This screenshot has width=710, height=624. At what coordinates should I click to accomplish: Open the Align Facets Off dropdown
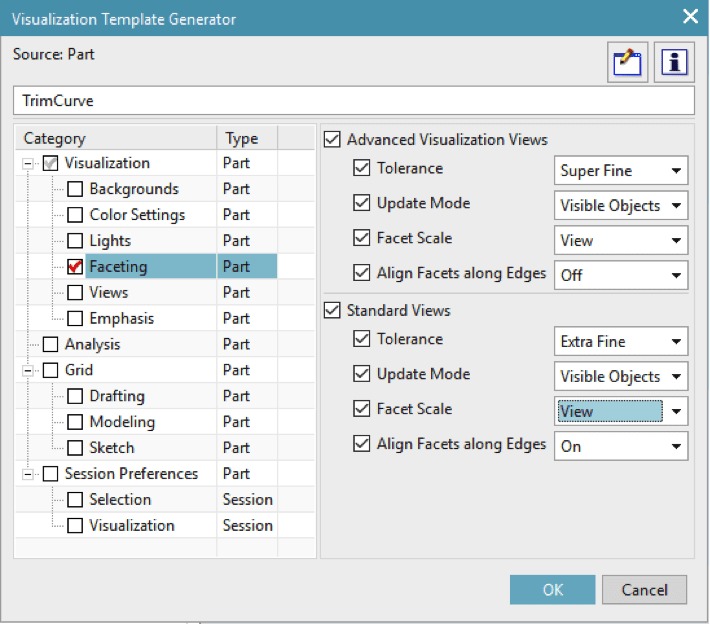621,275
